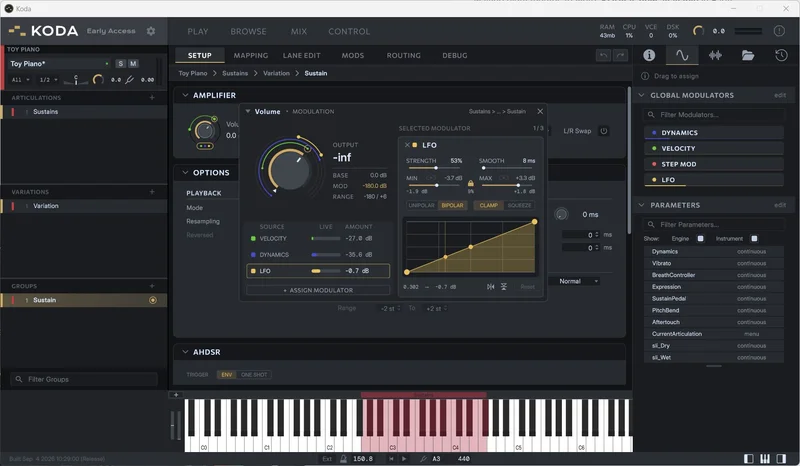
Task: Click the Assign Modulator button
Action: (x=318, y=290)
